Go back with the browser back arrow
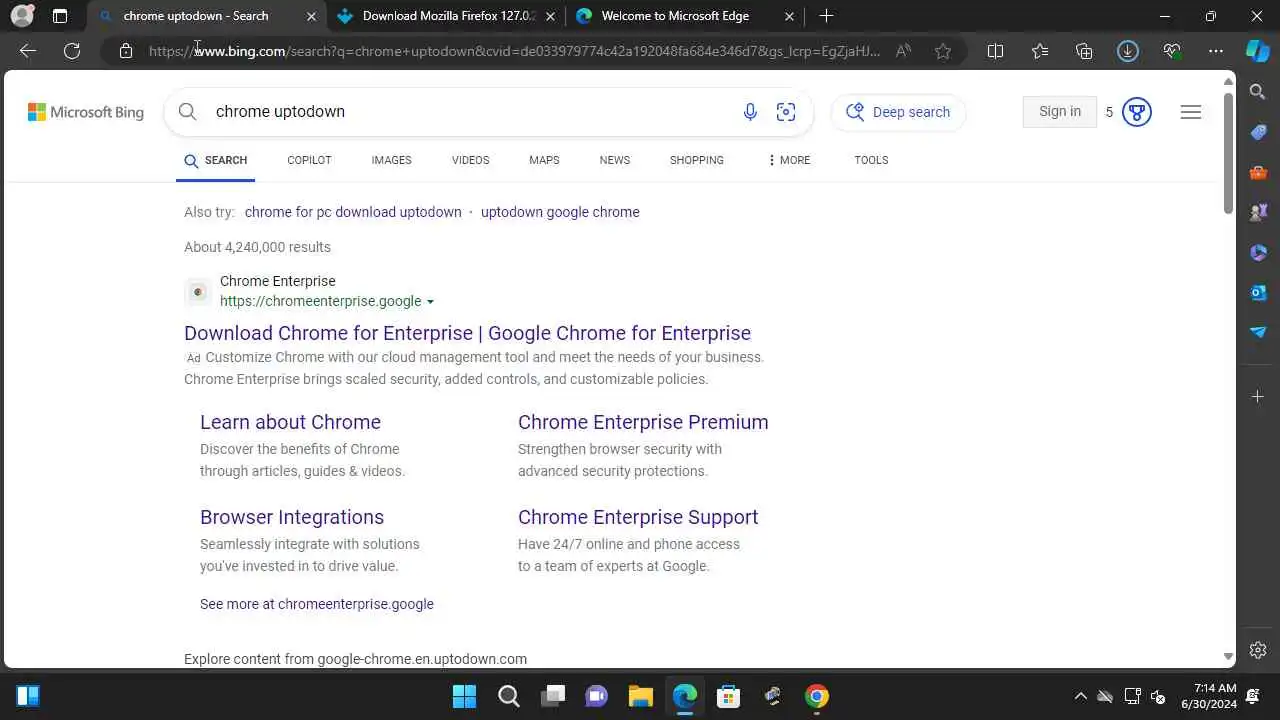The height and width of the screenshot is (720, 1280). [28, 51]
